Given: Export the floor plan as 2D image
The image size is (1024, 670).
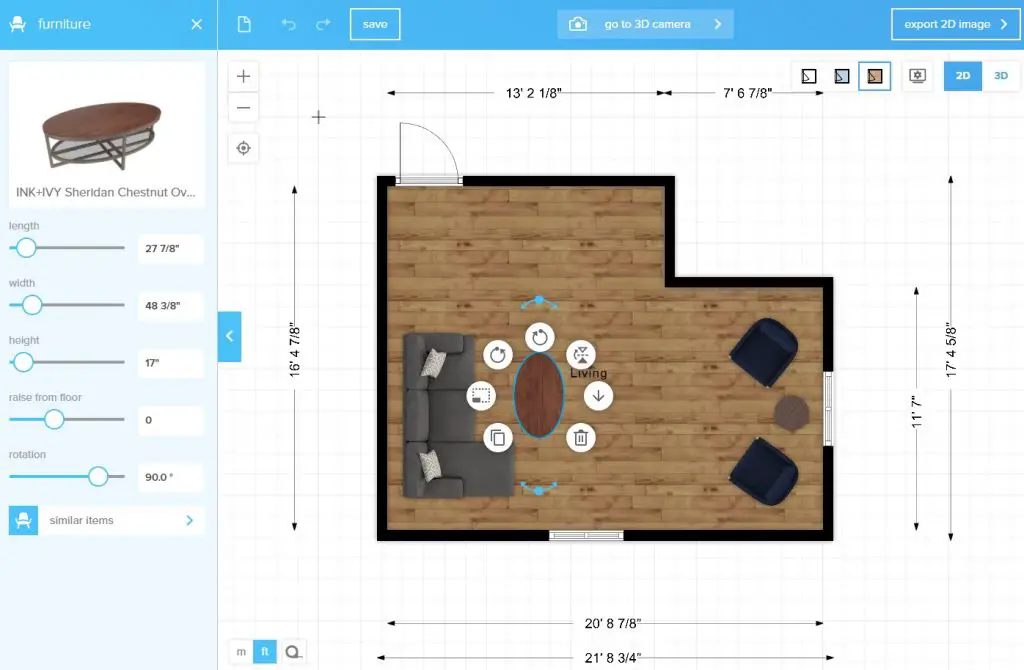Looking at the screenshot, I should pos(955,23).
